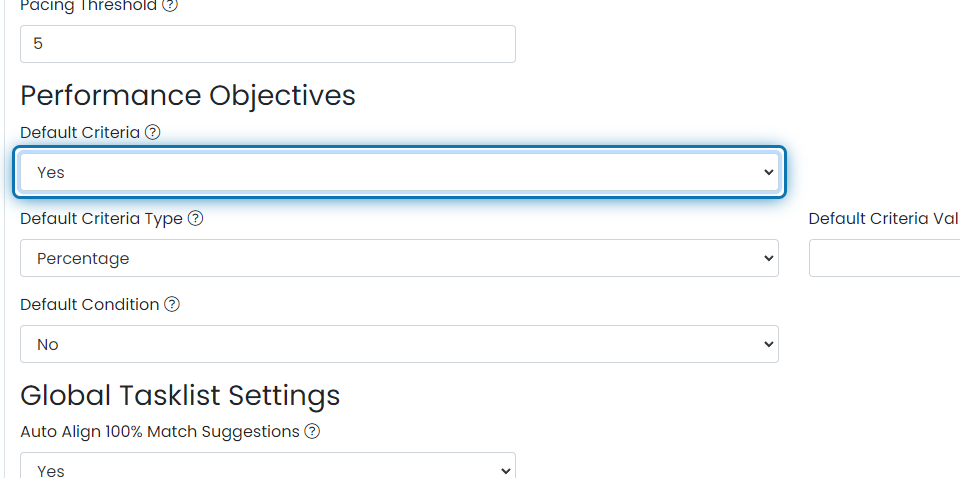Click the Default Criteria Type label
This screenshot has width=960, height=478.
pos(101,218)
